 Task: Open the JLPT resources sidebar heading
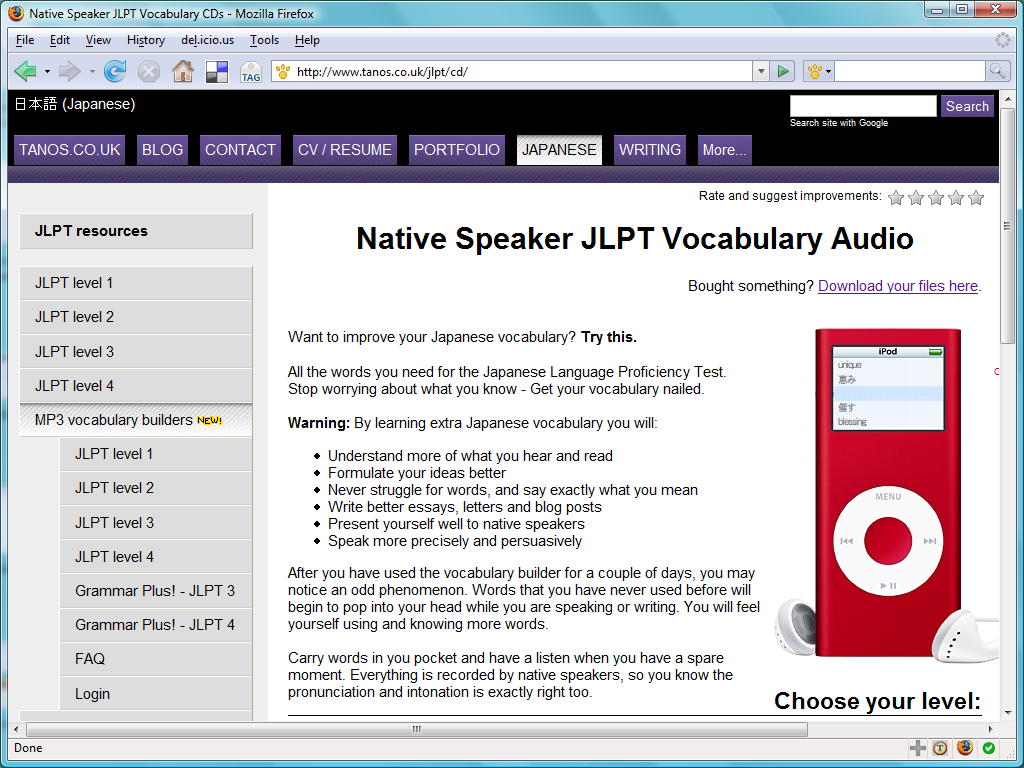point(136,231)
